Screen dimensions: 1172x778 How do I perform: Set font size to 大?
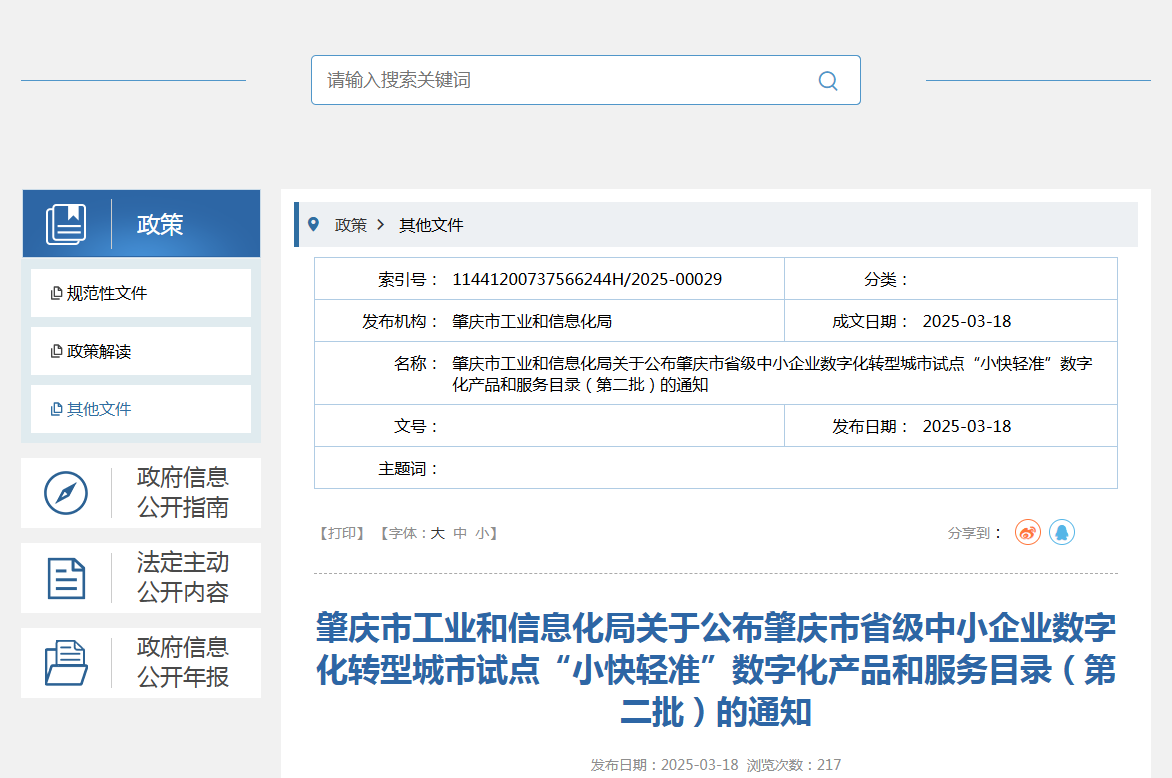437,534
